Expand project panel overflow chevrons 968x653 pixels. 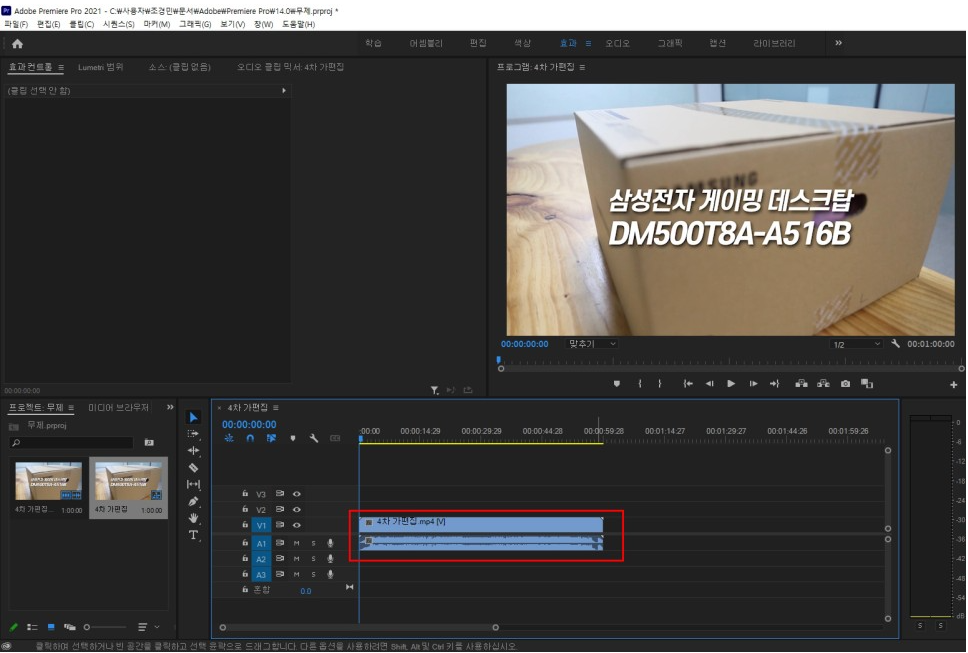[170, 407]
